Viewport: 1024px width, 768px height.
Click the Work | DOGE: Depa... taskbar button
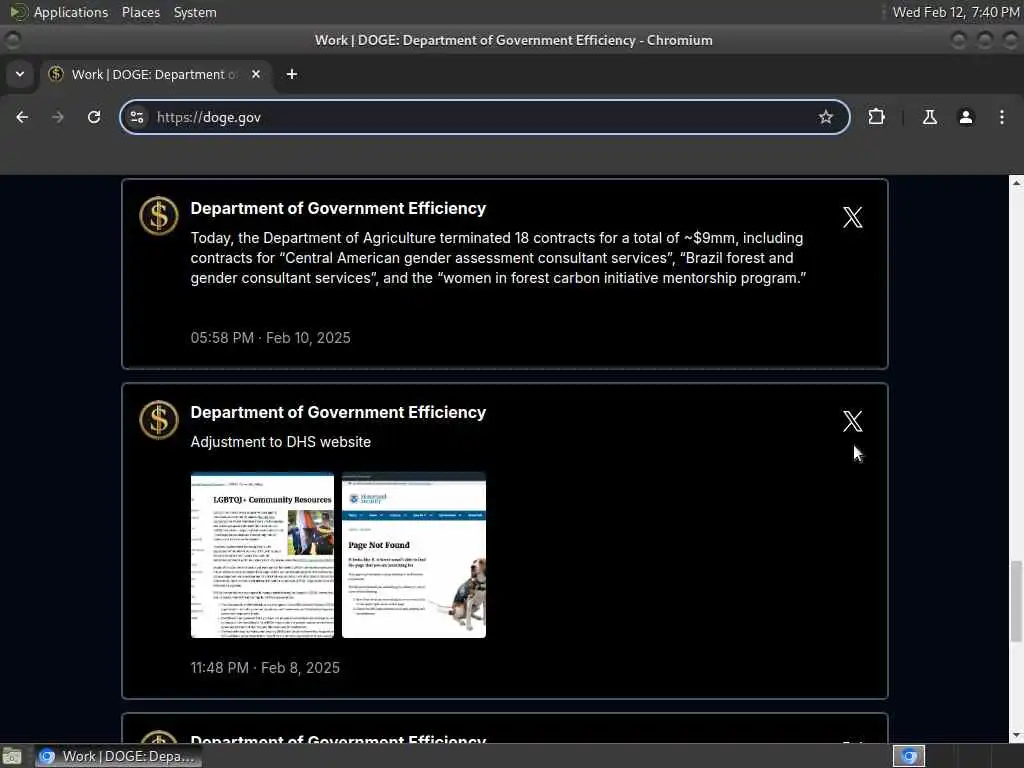click(x=118, y=756)
